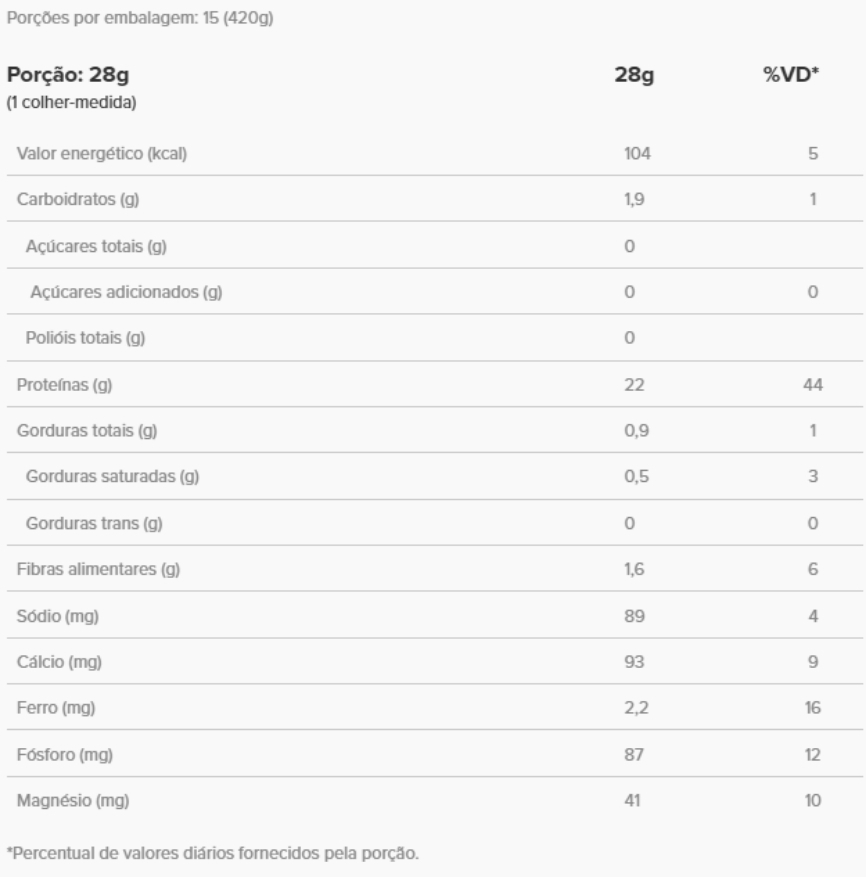Image resolution: width=866 pixels, height=877 pixels.
Task: Select the 'Gorduras totais (g)' label
Action: coord(88,431)
